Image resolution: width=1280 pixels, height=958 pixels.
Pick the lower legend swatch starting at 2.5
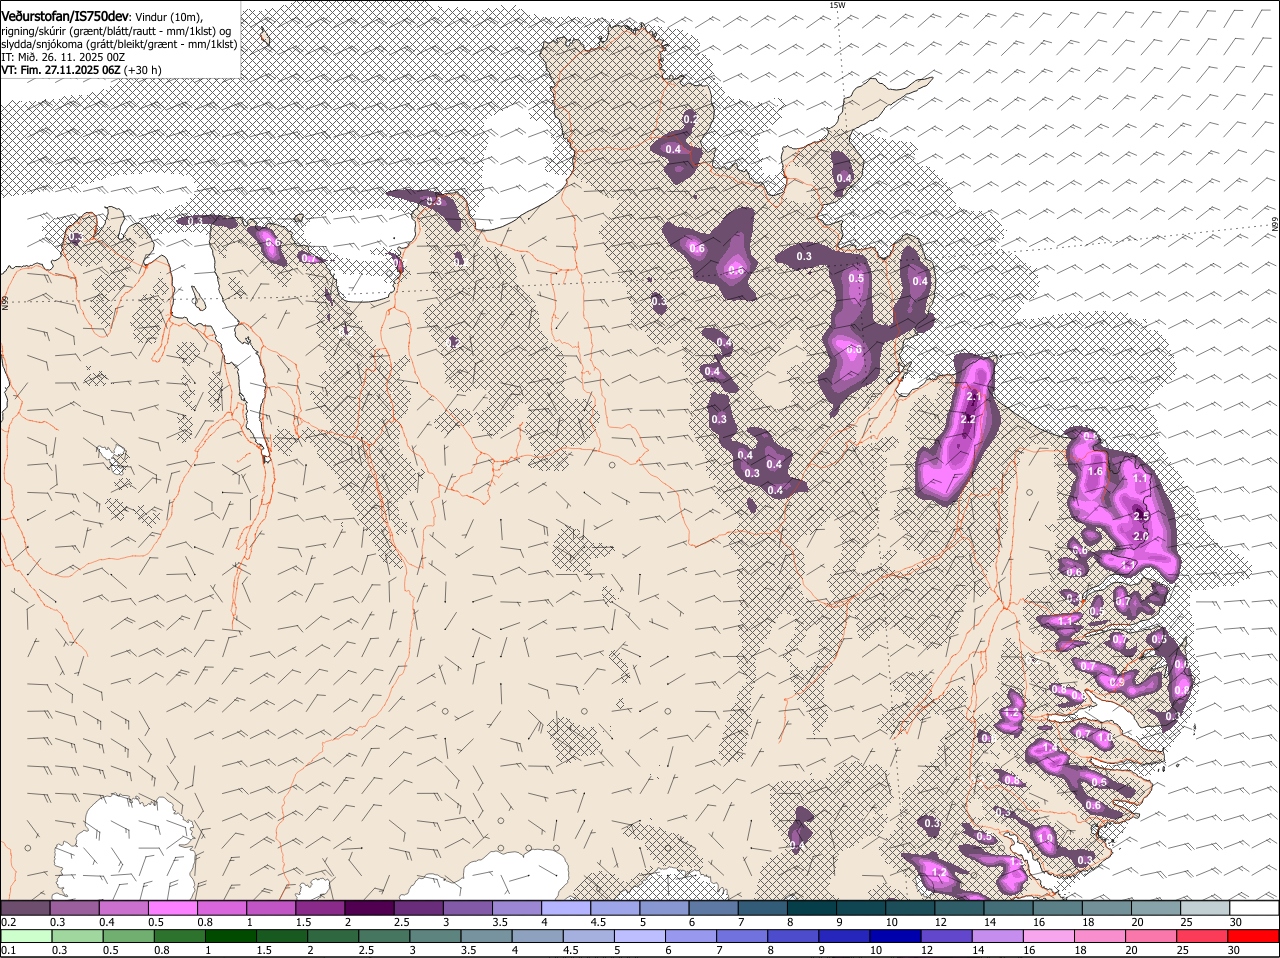pyautogui.click(x=384, y=937)
